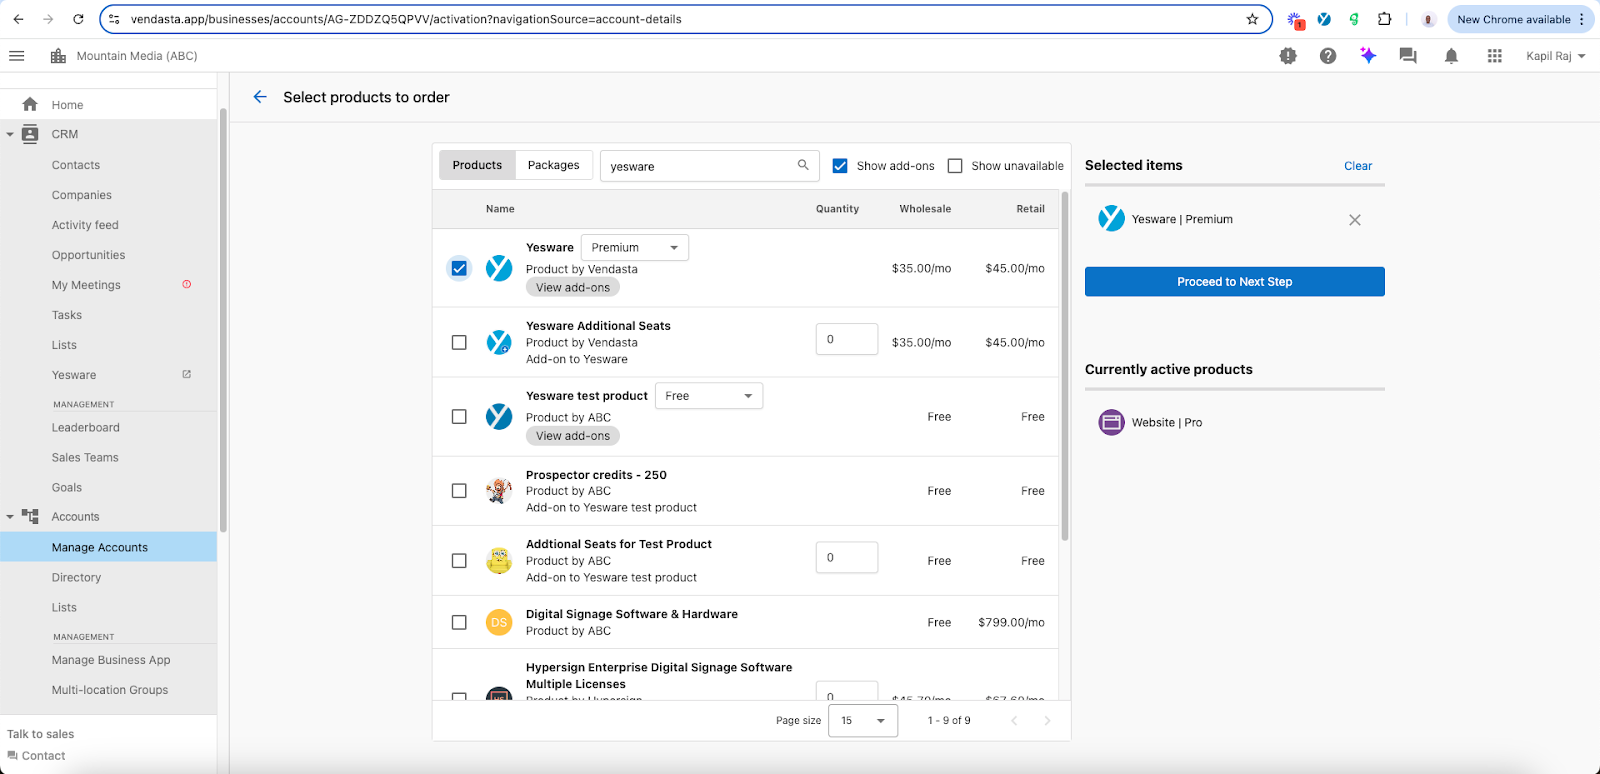Click the Mountain Media building icon
1600x774 pixels.
58,56
